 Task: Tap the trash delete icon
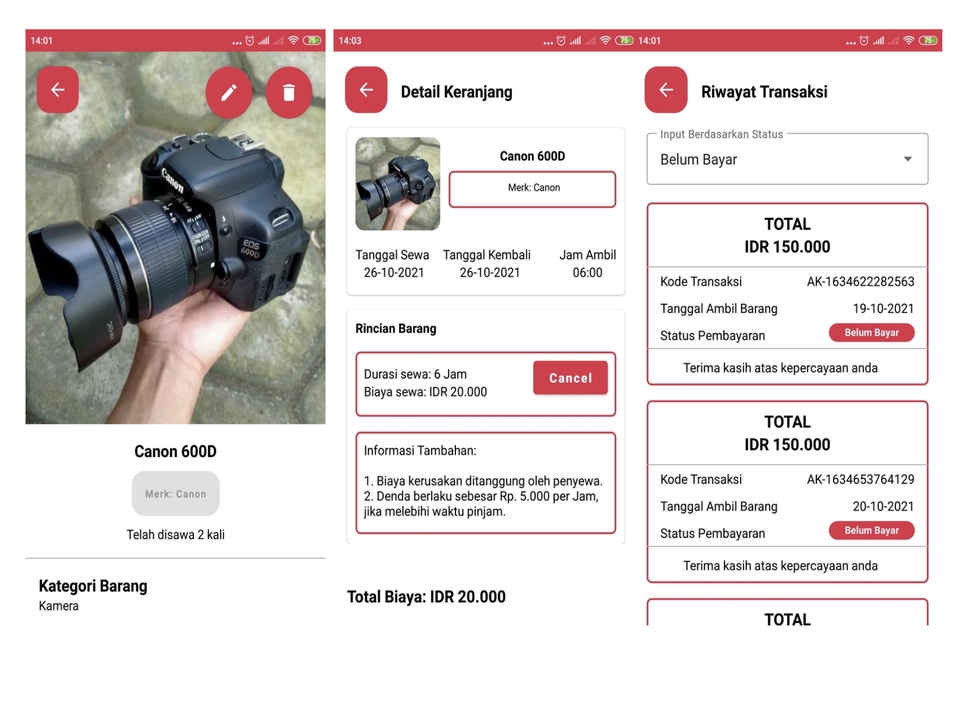[x=289, y=93]
